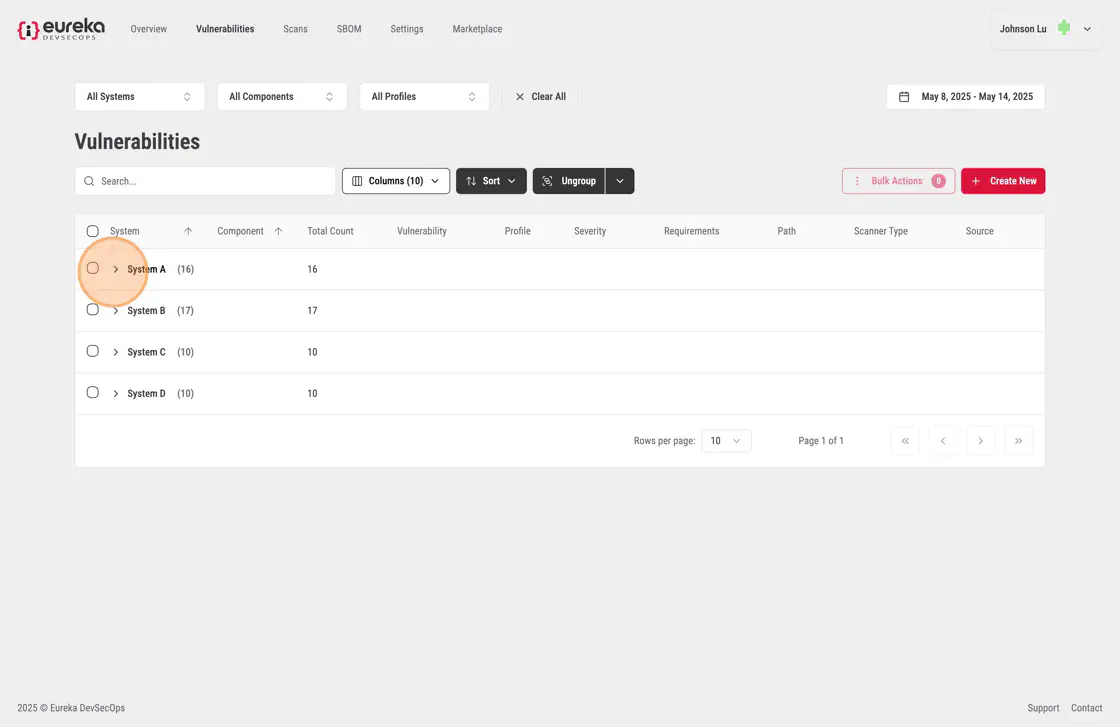Image resolution: width=1120 pixels, height=727 pixels.
Task: Toggle the select-all header checkbox
Action: 93,231
